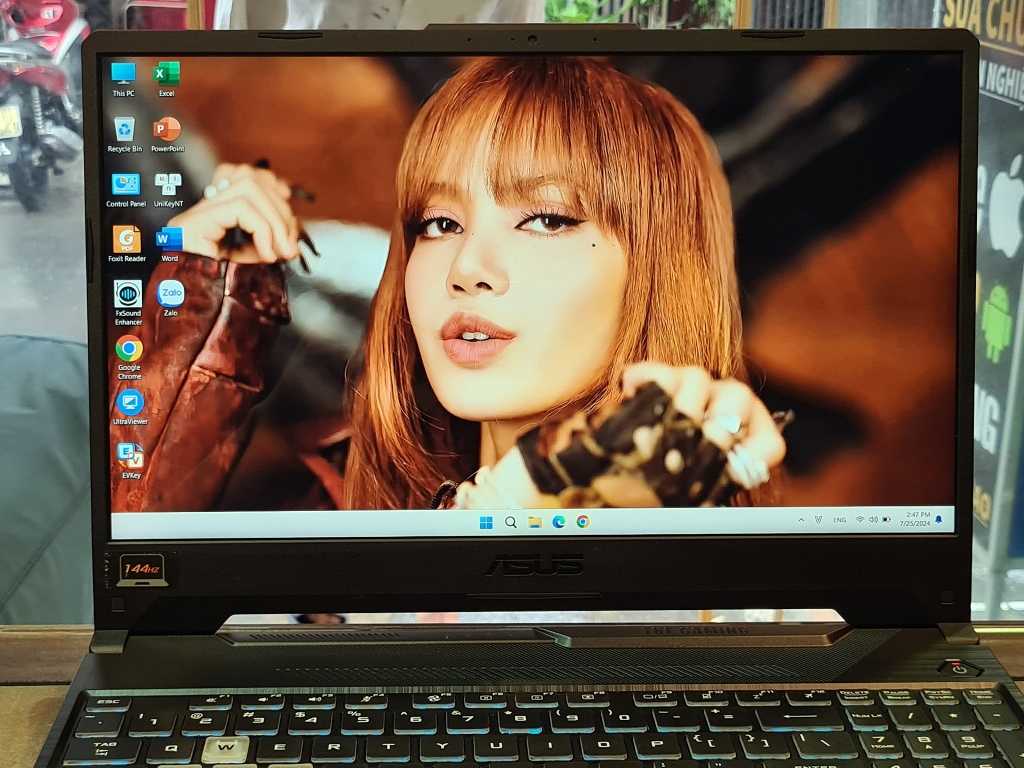Click the battery status tray icon

[886, 520]
